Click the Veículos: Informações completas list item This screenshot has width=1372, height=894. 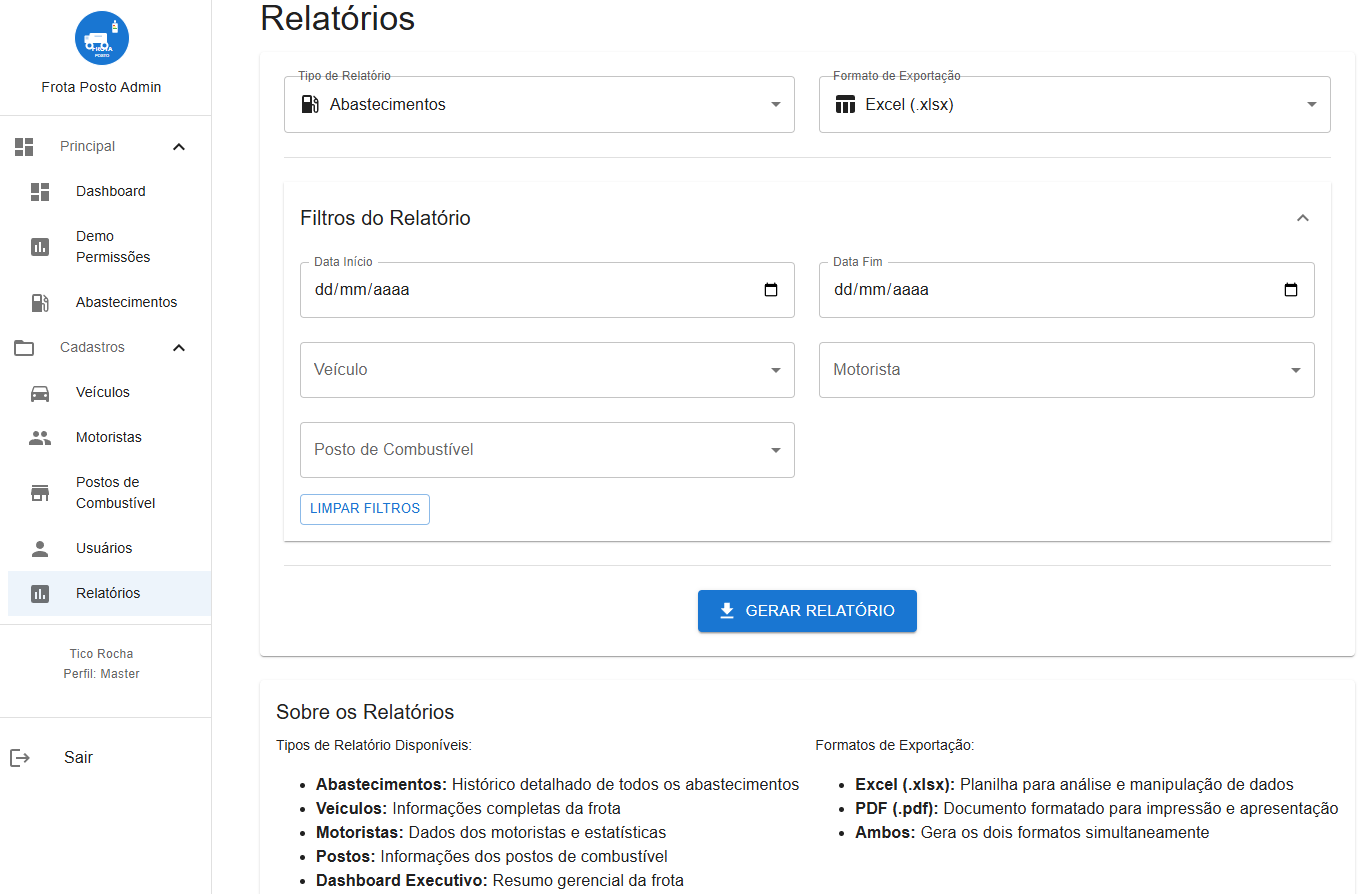468,809
